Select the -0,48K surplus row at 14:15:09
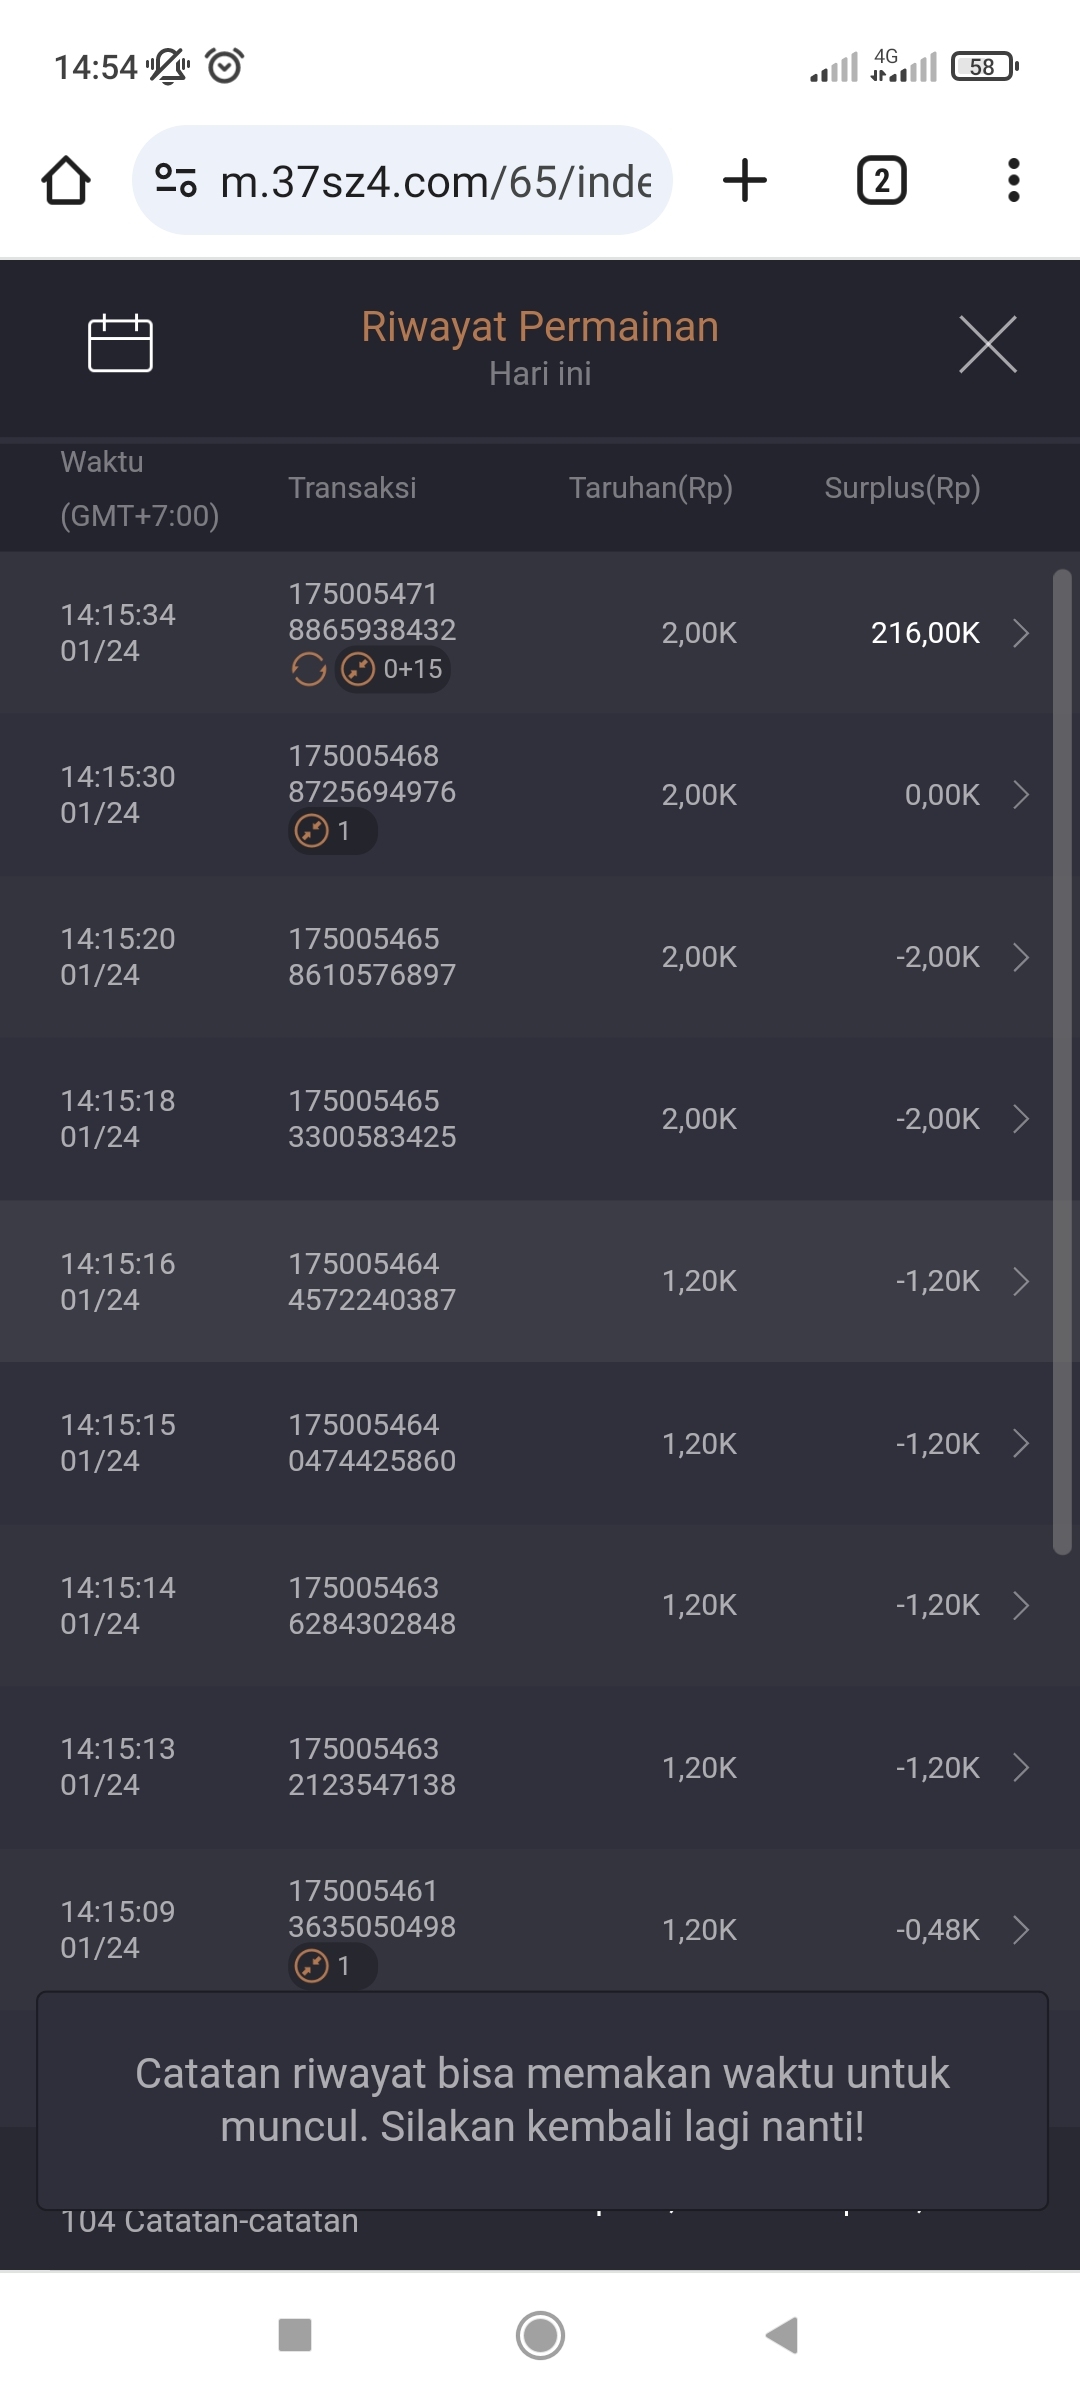Screen dimensions: 1080x2400 938,1929
